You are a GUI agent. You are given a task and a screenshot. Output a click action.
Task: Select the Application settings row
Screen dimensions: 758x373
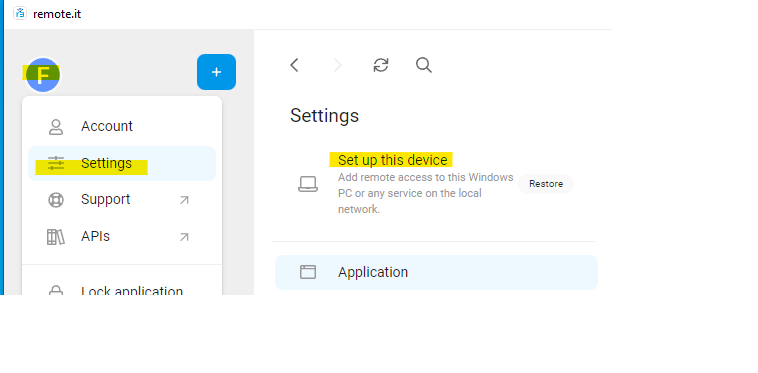436,273
